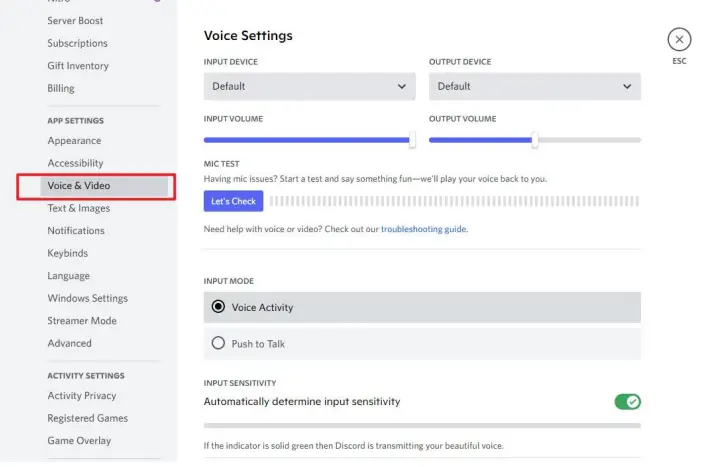
Task: Open the Input Device dropdown
Action: point(309,86)
